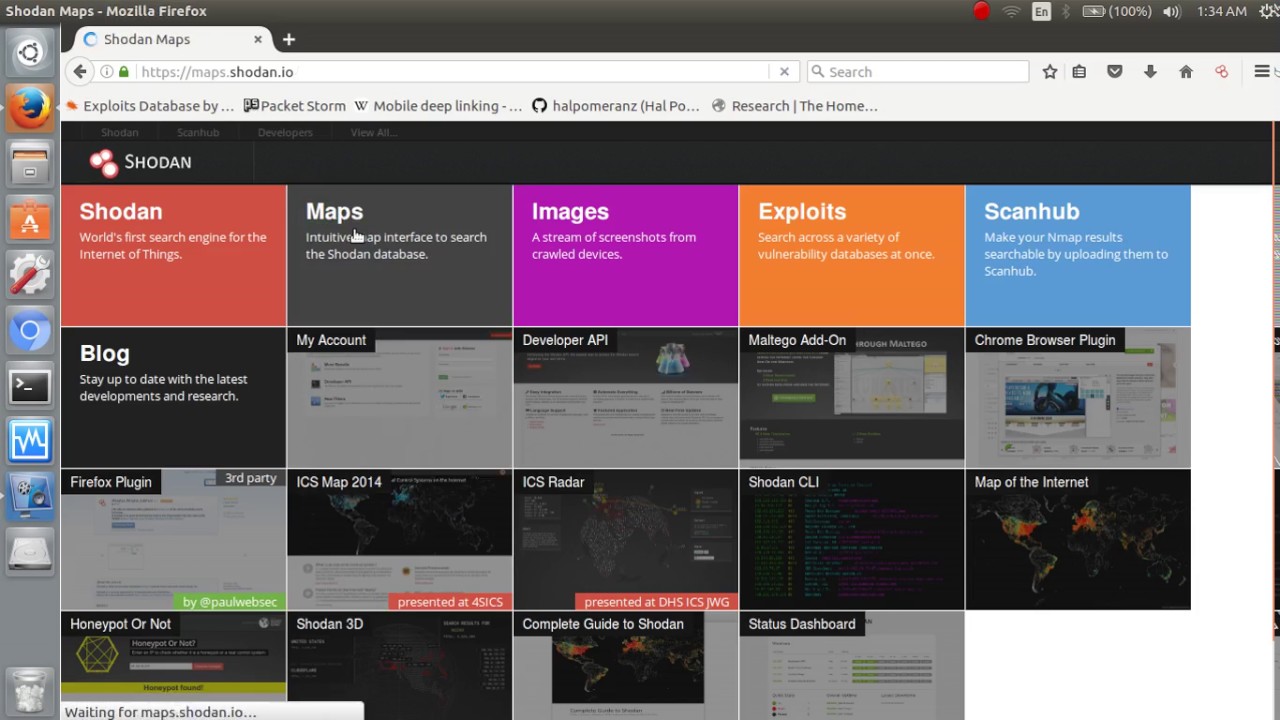Open the Trash in launcher

pos(30,692)
